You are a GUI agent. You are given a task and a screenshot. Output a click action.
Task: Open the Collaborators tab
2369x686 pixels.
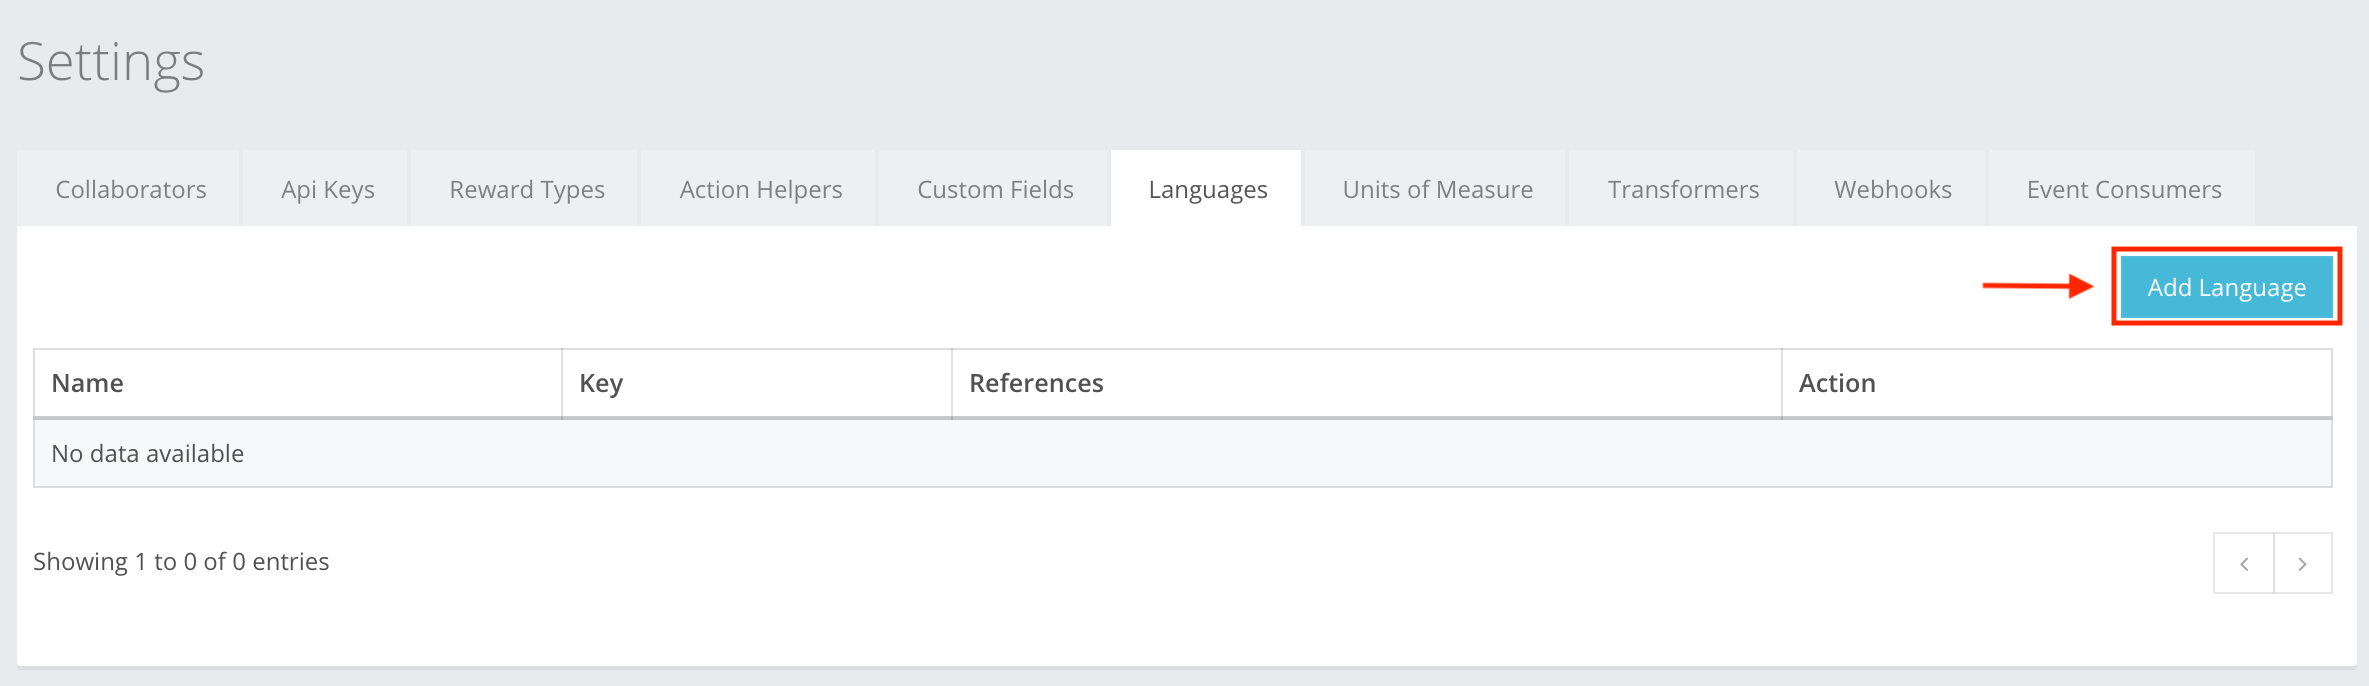[131, 189]
